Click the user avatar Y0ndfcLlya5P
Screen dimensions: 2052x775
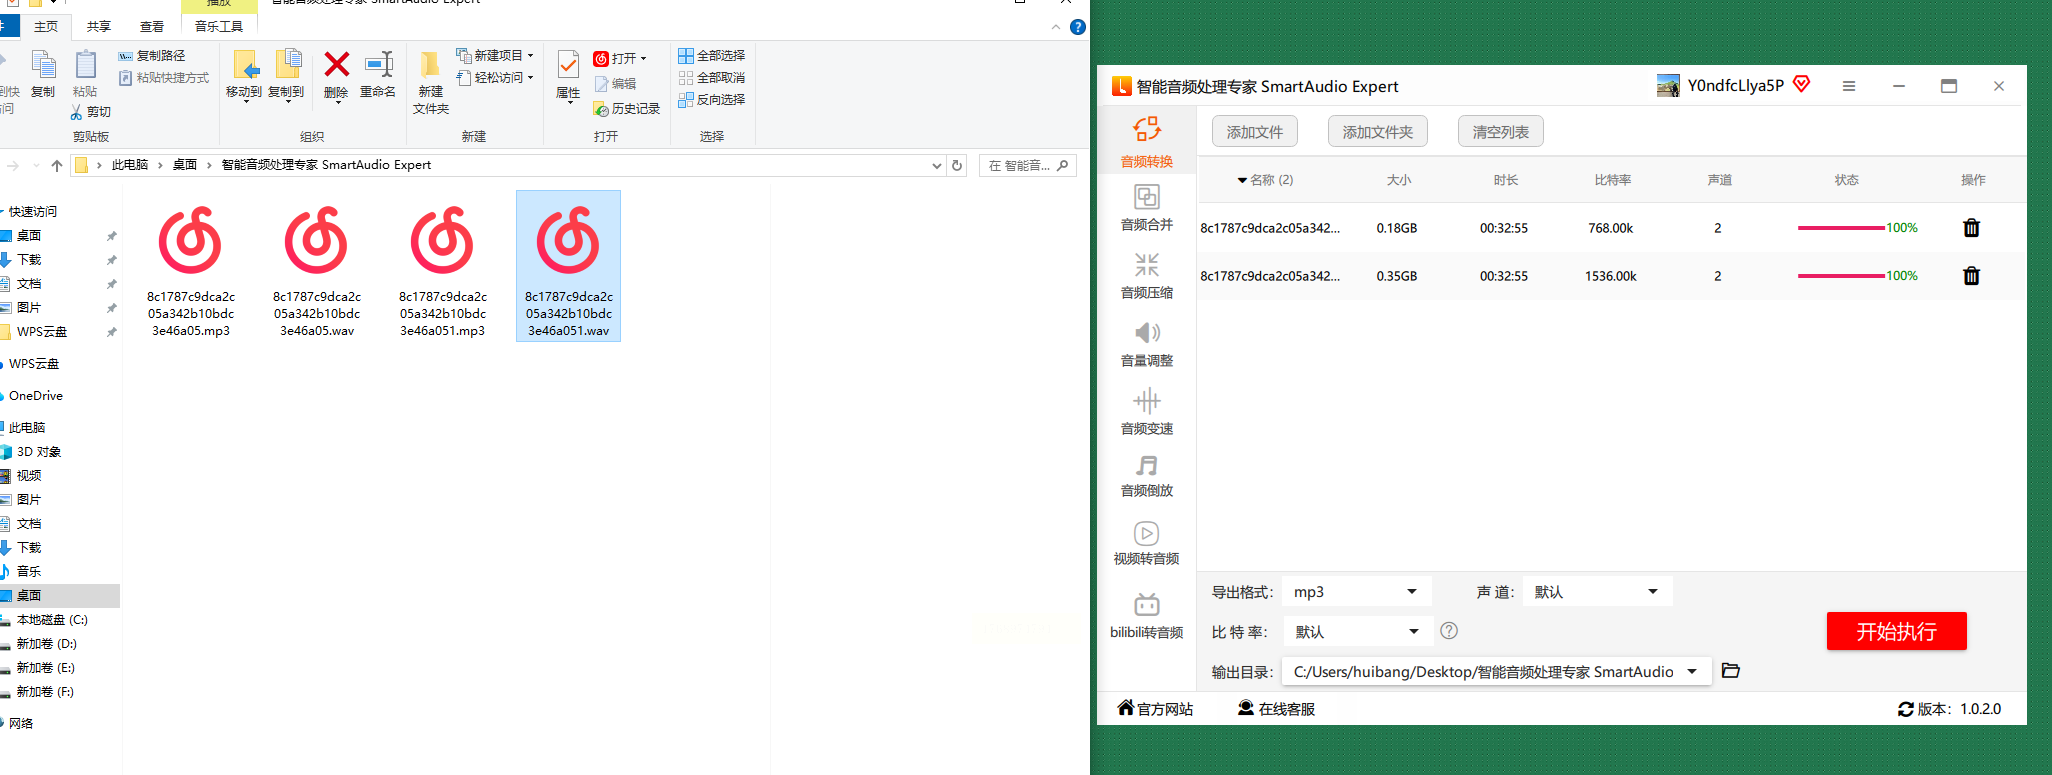1668,86
